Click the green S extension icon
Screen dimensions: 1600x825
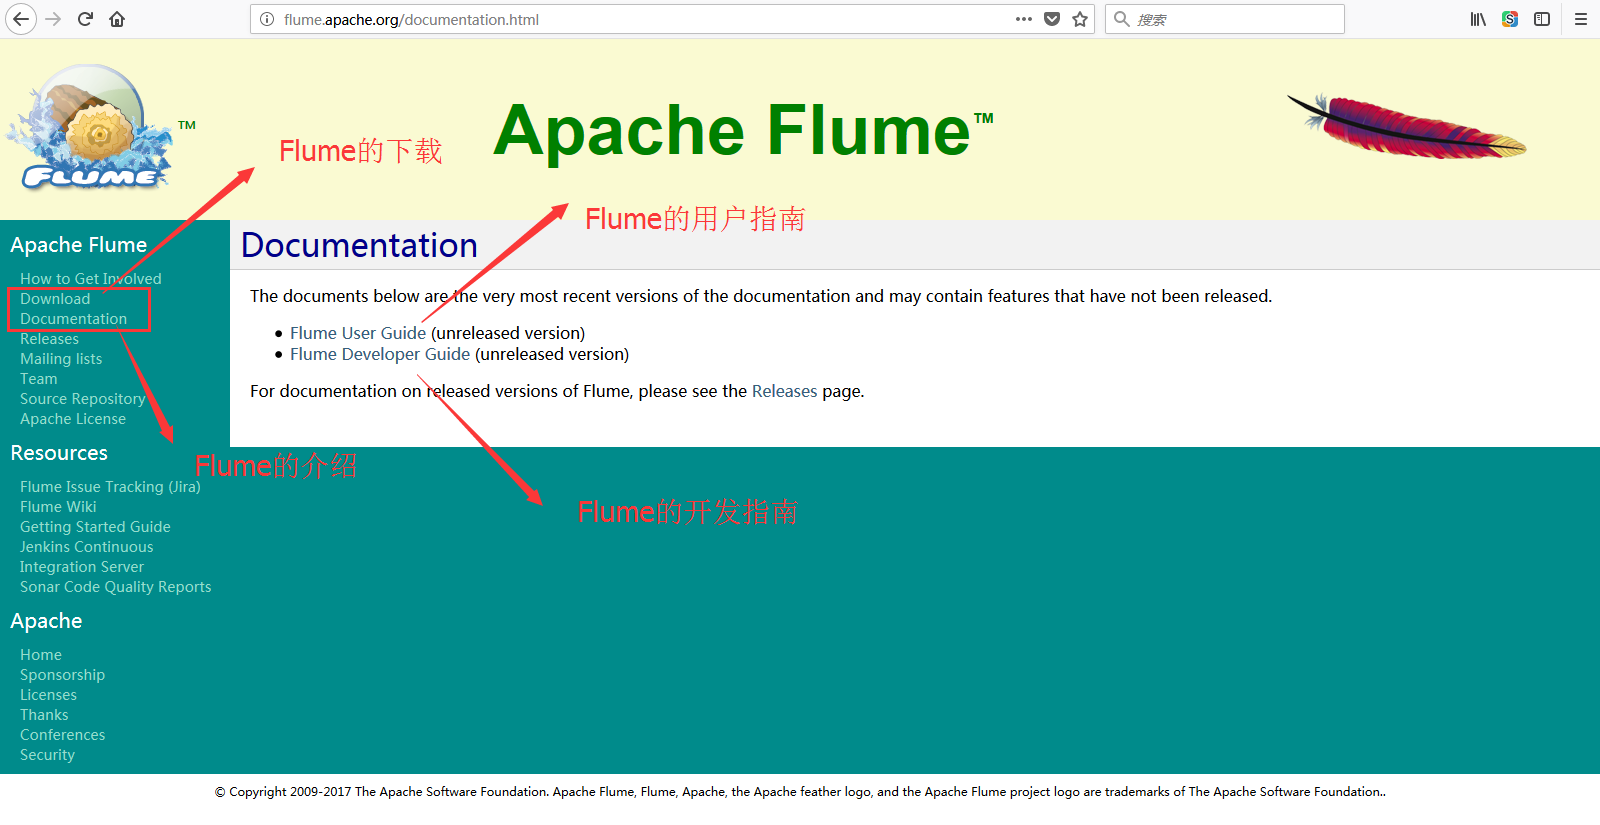pyautogui.click(x=1510, y=19)
